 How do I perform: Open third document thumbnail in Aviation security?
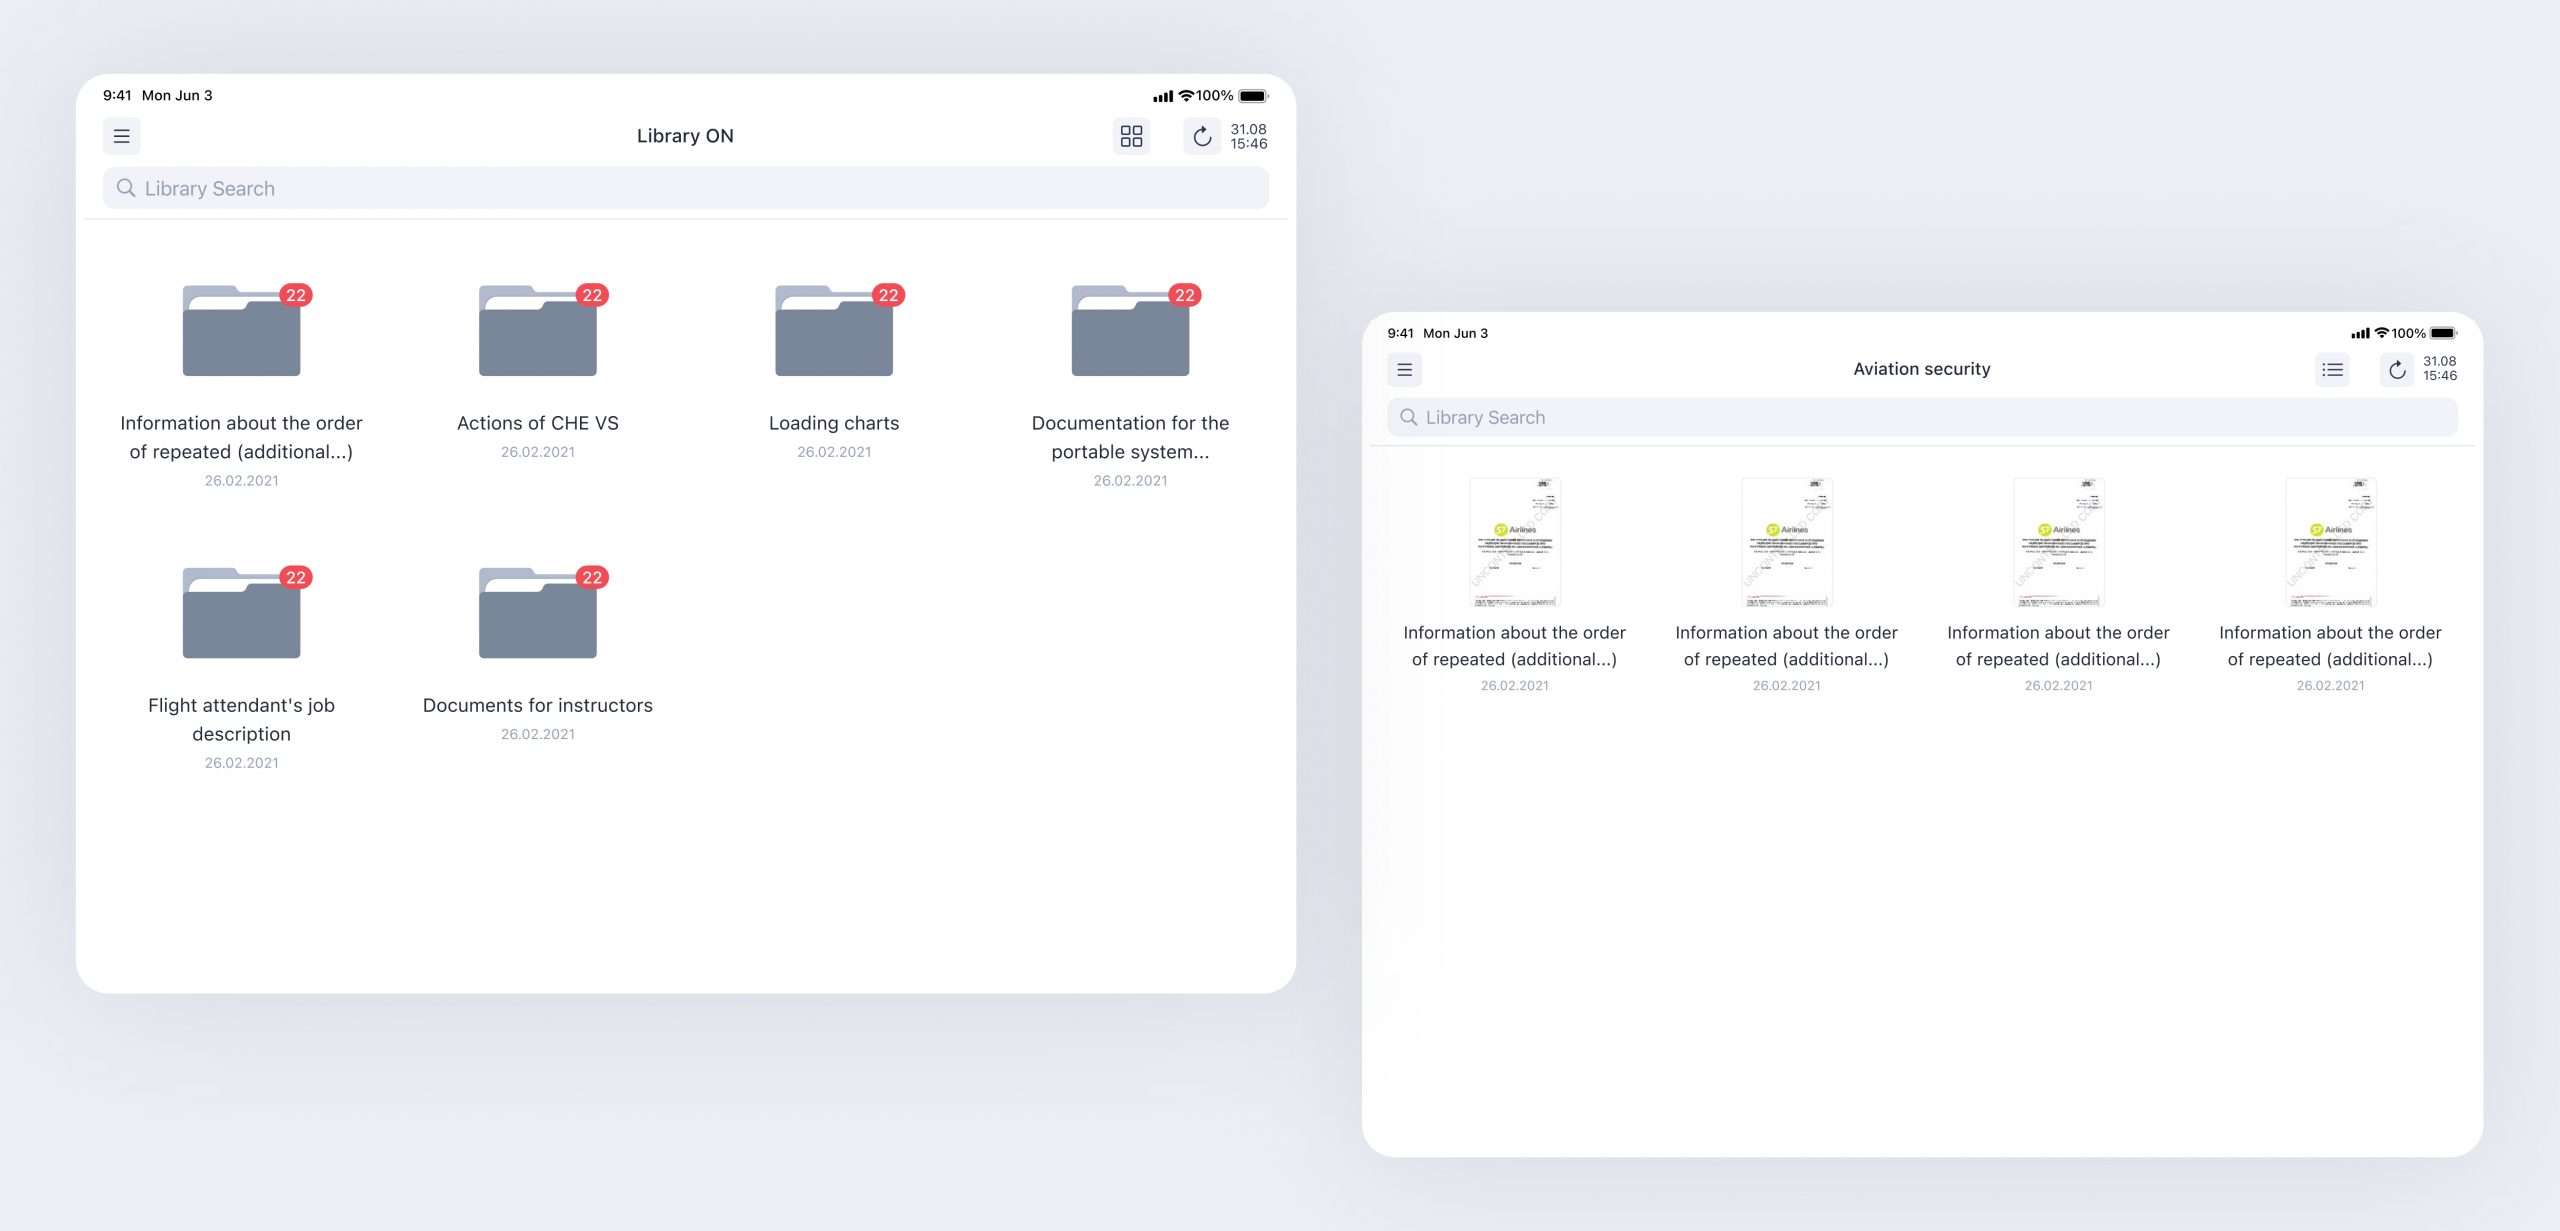(x=2058, y=542)
